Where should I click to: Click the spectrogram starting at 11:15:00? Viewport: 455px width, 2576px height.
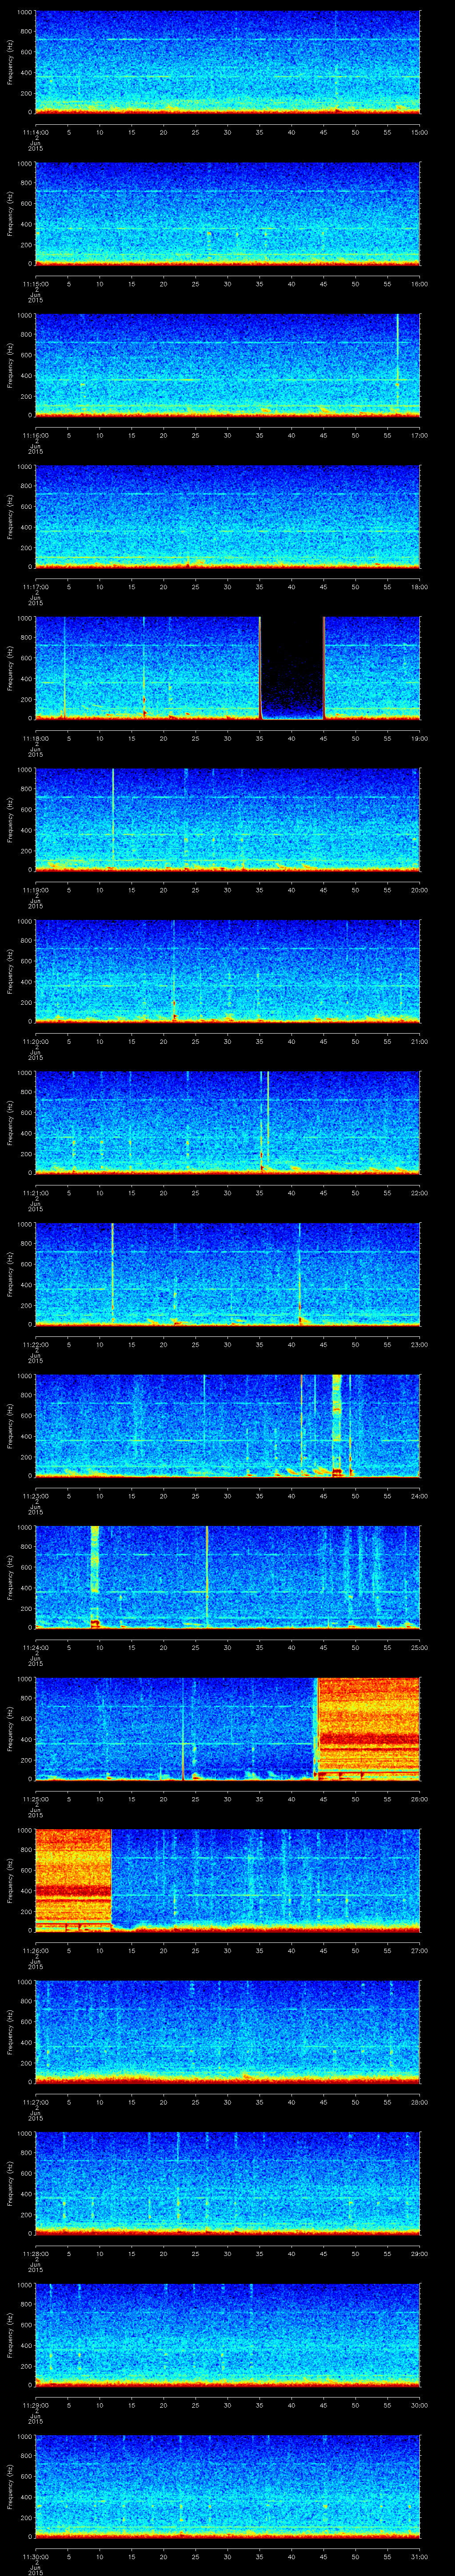click(x=227, y=214)
